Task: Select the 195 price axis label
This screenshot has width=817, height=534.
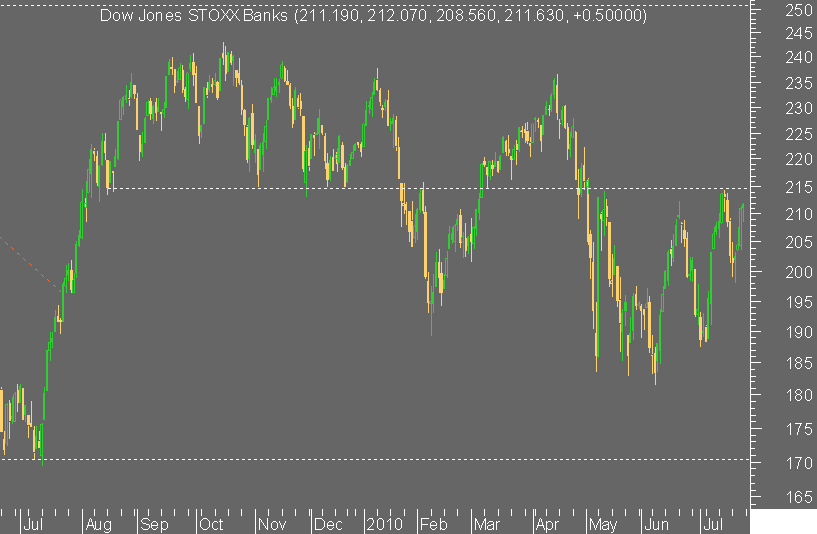Action: click(798, 302)
